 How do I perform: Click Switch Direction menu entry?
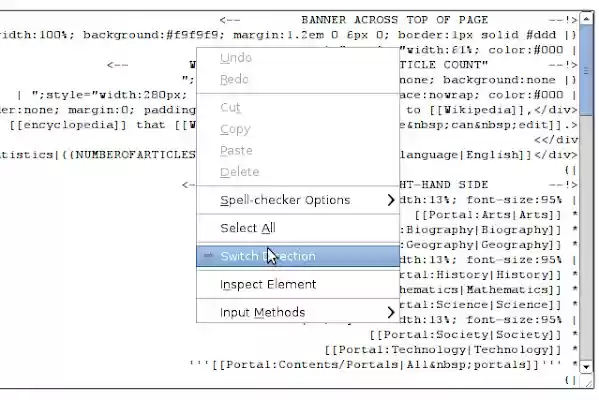coord(298,256)
